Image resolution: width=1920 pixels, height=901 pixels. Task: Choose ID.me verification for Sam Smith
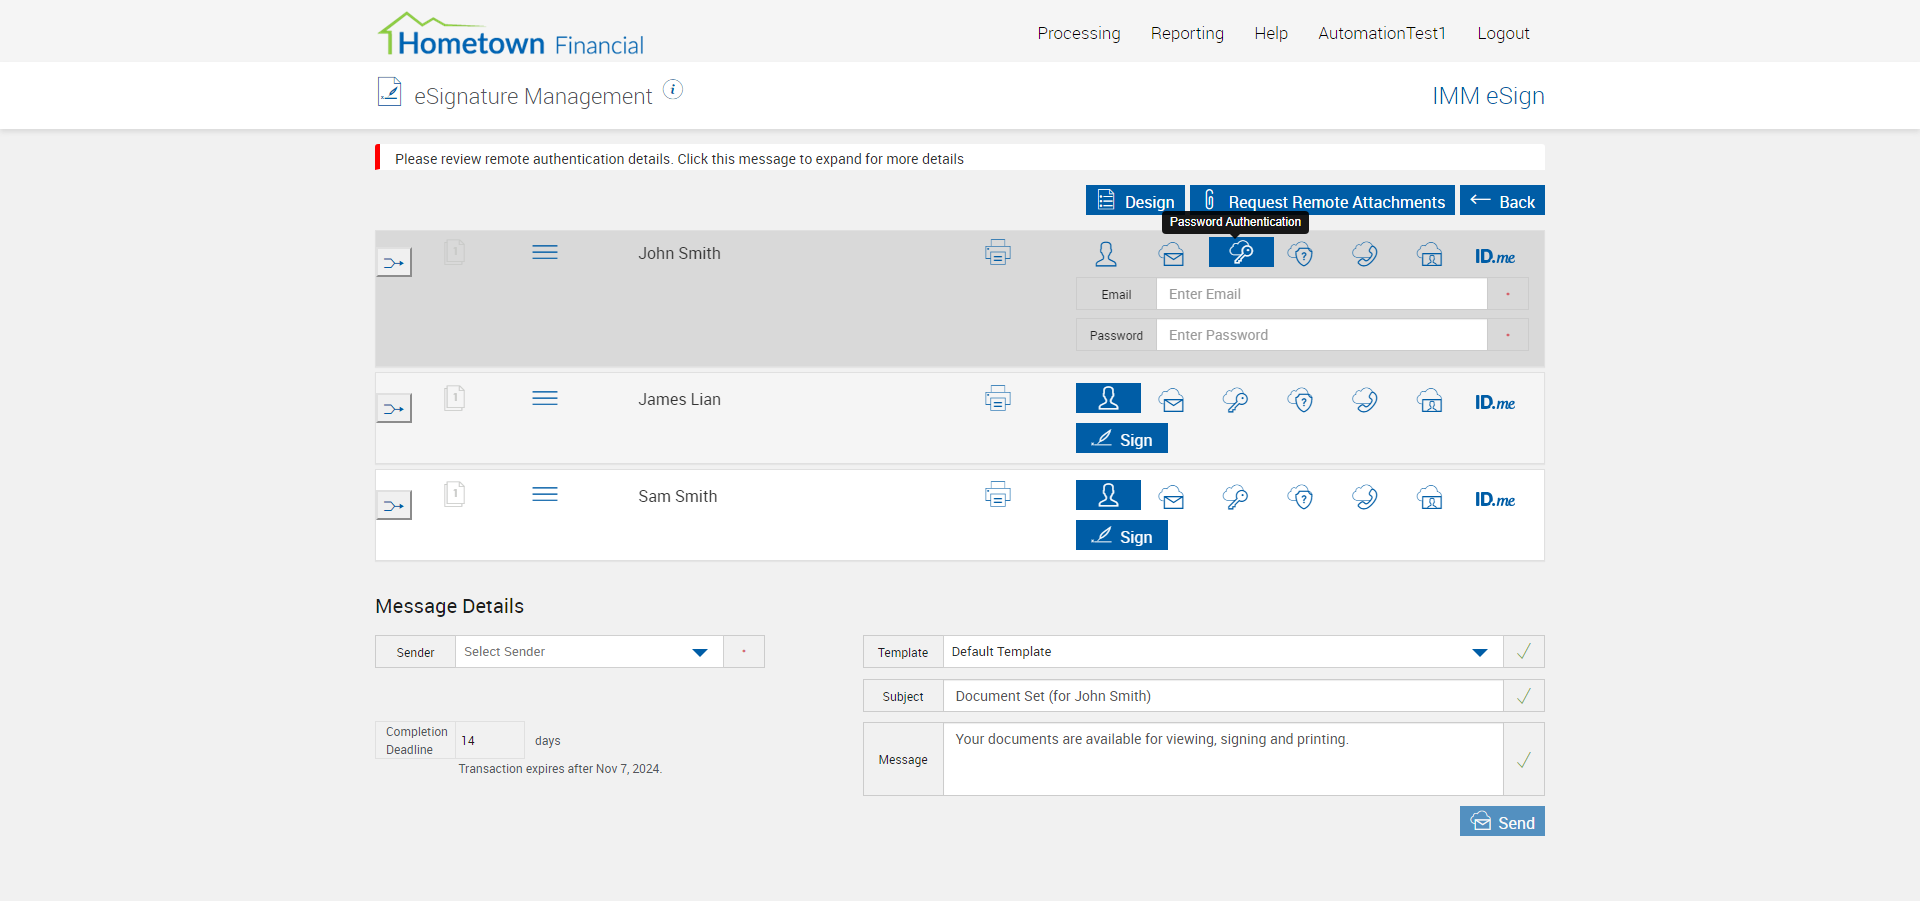tap(1494, 499)
